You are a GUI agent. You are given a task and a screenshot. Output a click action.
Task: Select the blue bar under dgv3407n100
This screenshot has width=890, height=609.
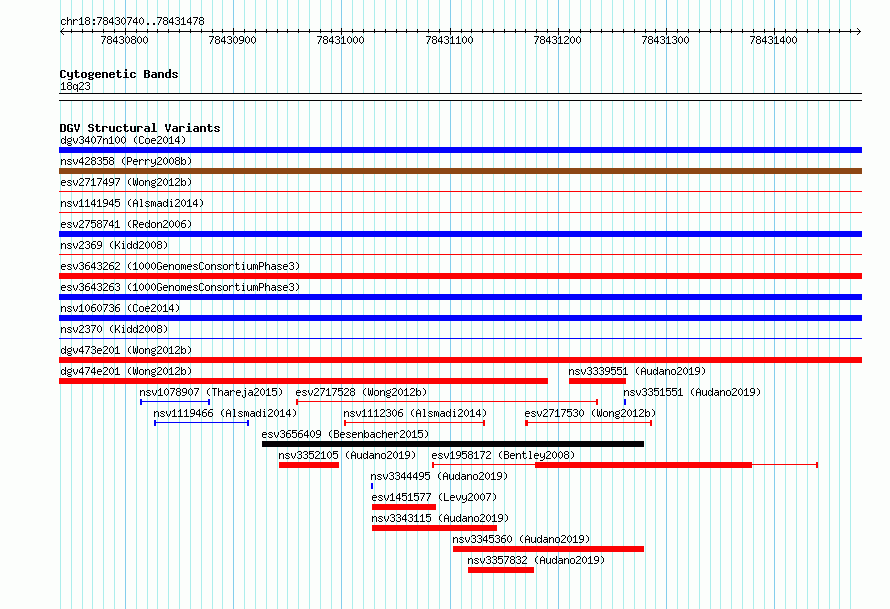pyautogui.click(x=460, y=150)
